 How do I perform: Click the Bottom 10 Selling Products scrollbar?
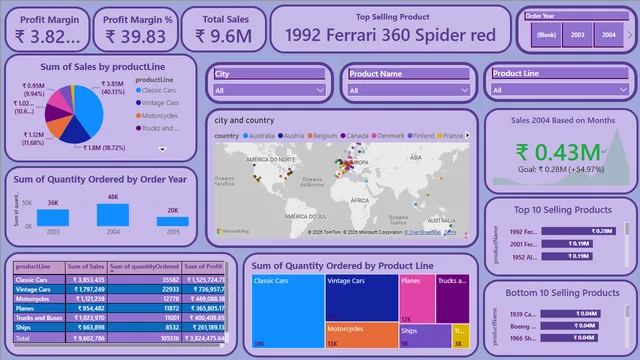click(627, 311)
